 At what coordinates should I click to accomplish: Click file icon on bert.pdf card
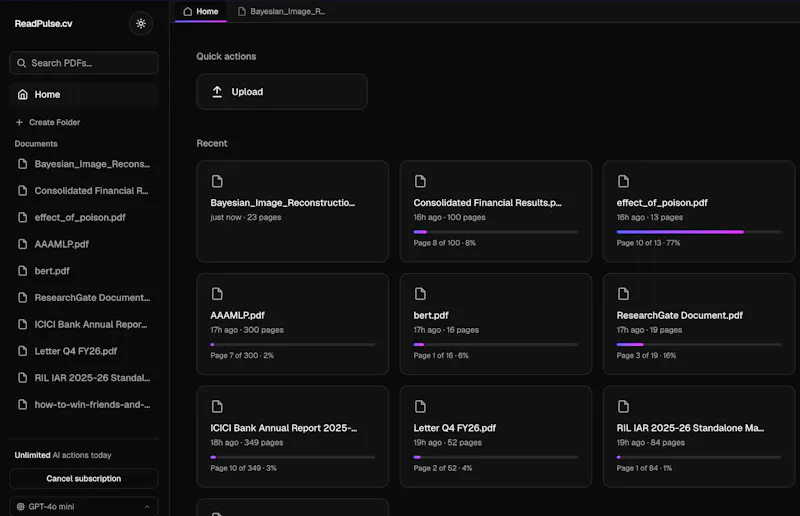(x=420, y=294)
